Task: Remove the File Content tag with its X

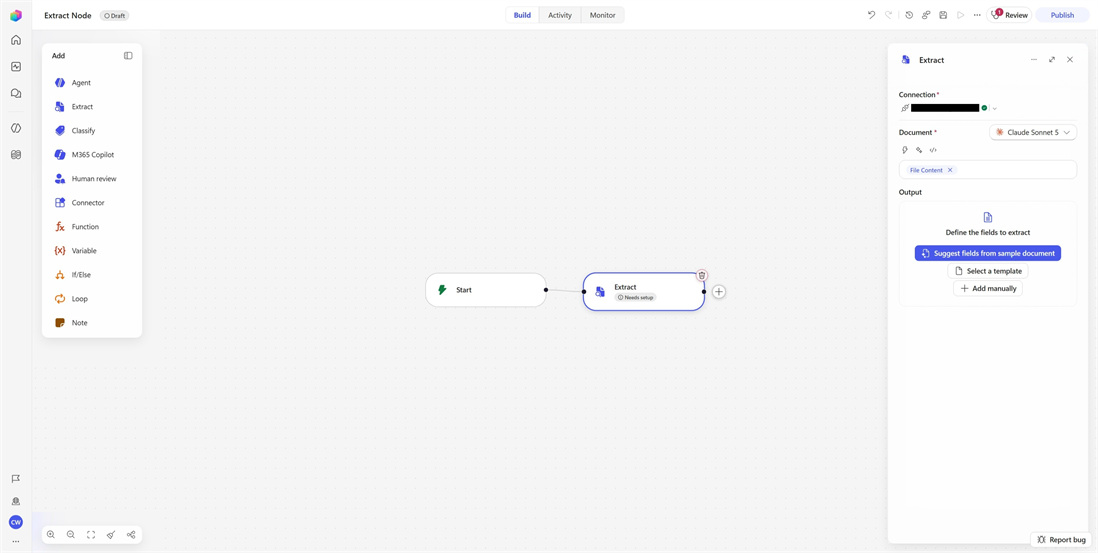Action: (950, 170)
